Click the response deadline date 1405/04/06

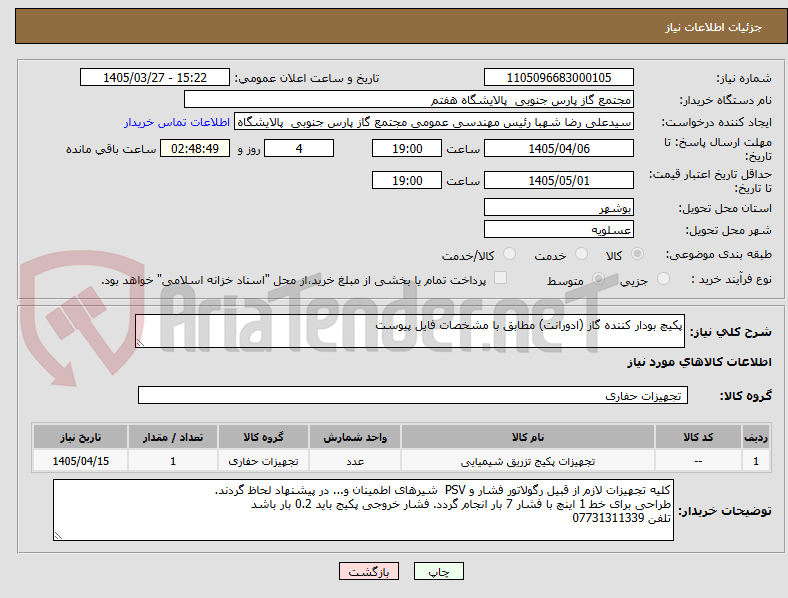[x=558, y=148]
